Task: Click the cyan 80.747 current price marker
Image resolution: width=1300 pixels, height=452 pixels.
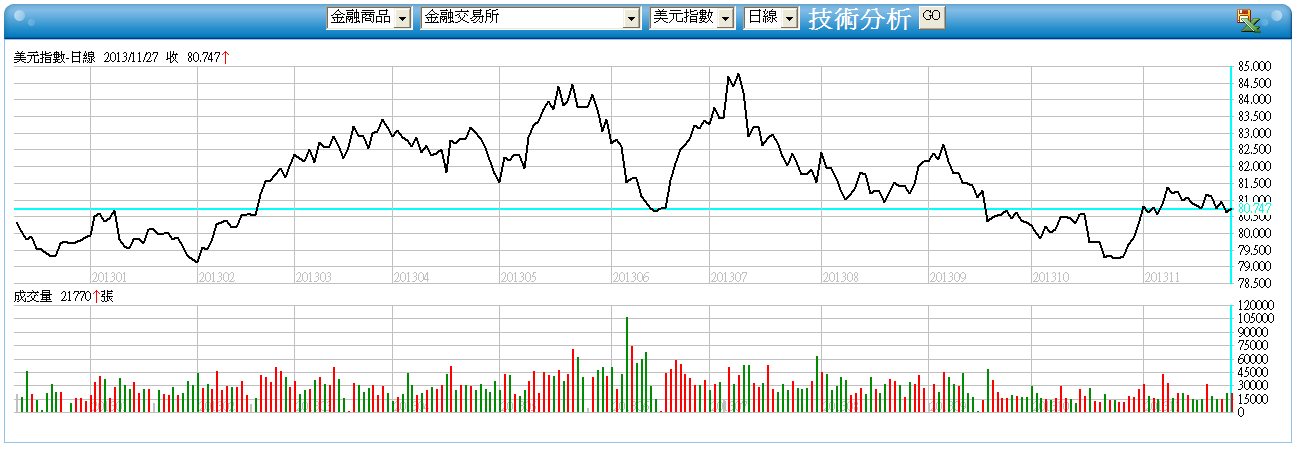Action: [1254, 208]
